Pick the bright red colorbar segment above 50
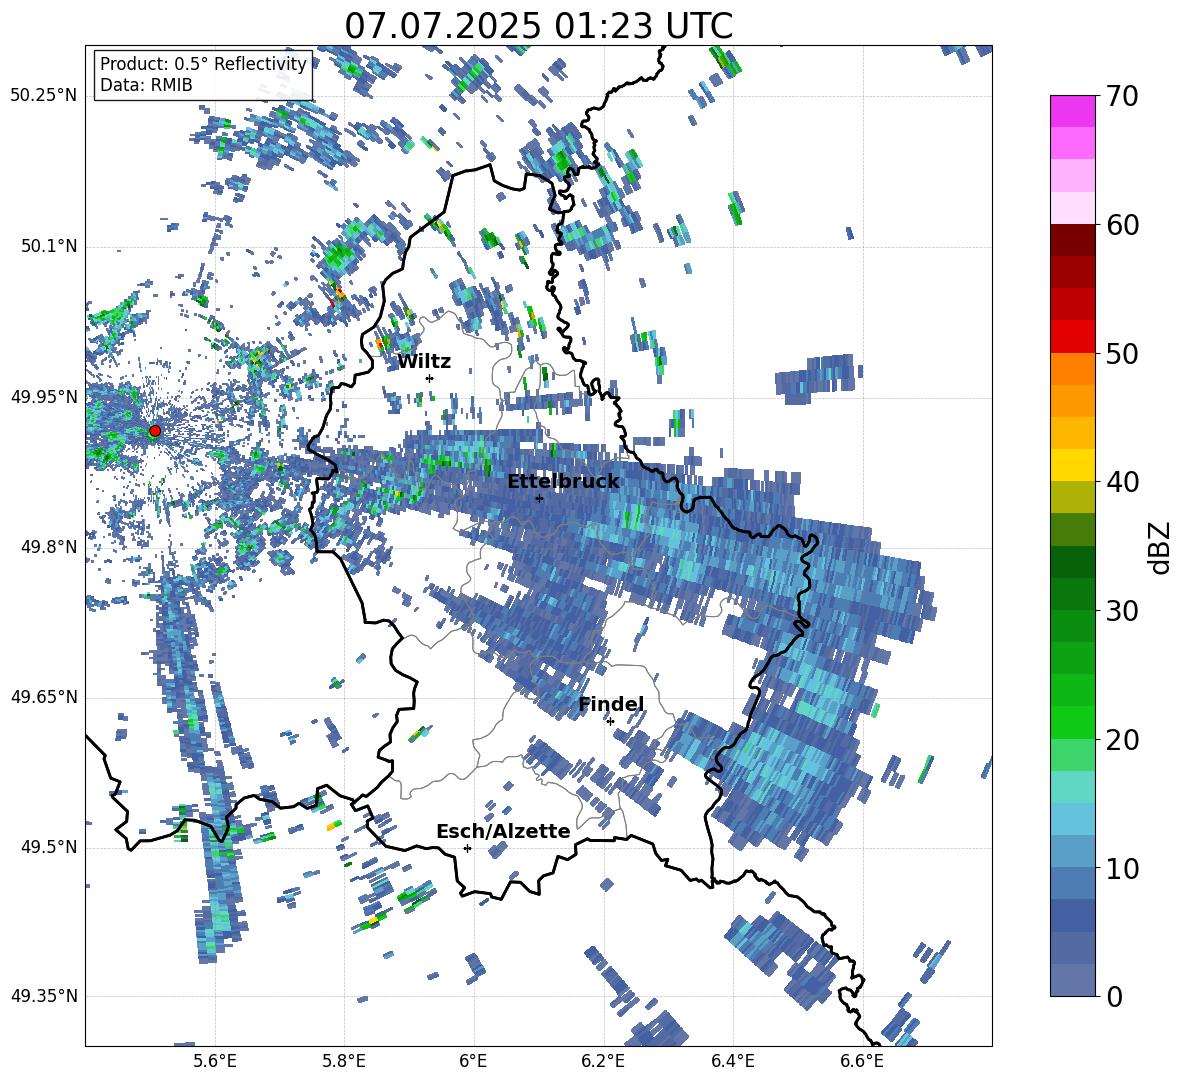 tap(1072, 337)
